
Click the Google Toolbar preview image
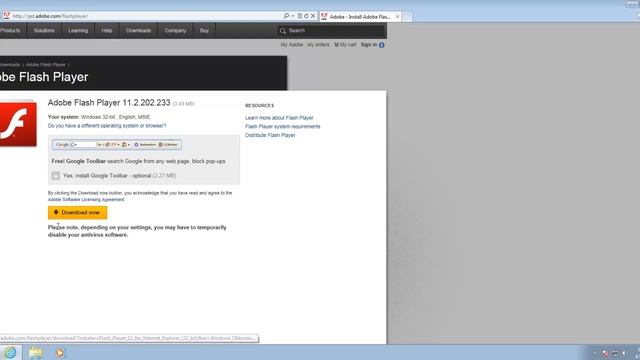tap(117, 144)
